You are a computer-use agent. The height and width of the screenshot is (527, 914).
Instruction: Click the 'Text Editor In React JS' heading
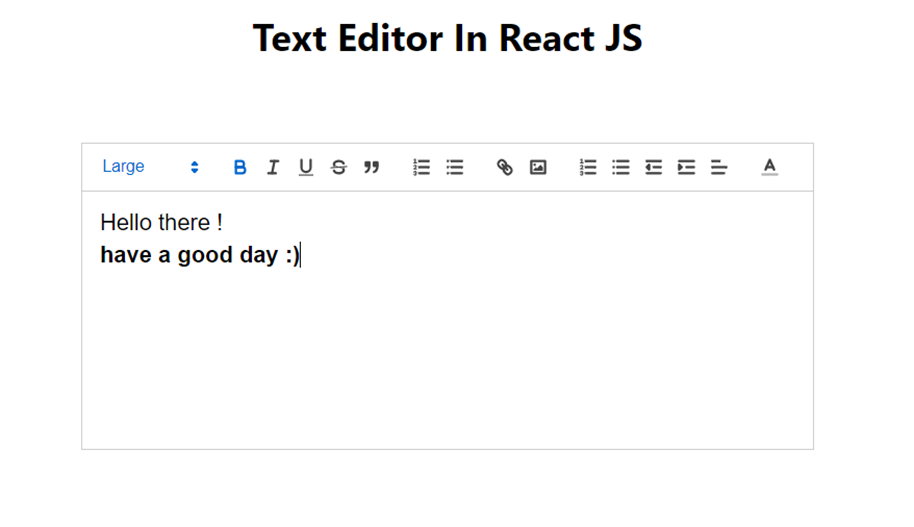tap(448, 38)
